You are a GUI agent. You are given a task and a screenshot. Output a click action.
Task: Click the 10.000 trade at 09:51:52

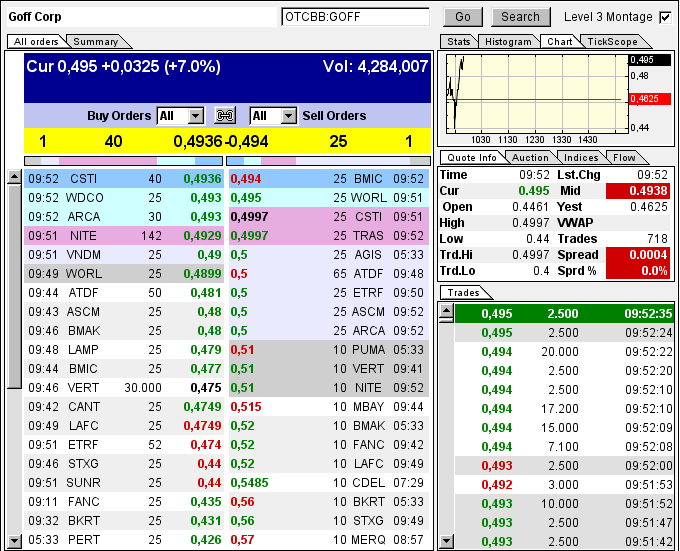point(565,504)
